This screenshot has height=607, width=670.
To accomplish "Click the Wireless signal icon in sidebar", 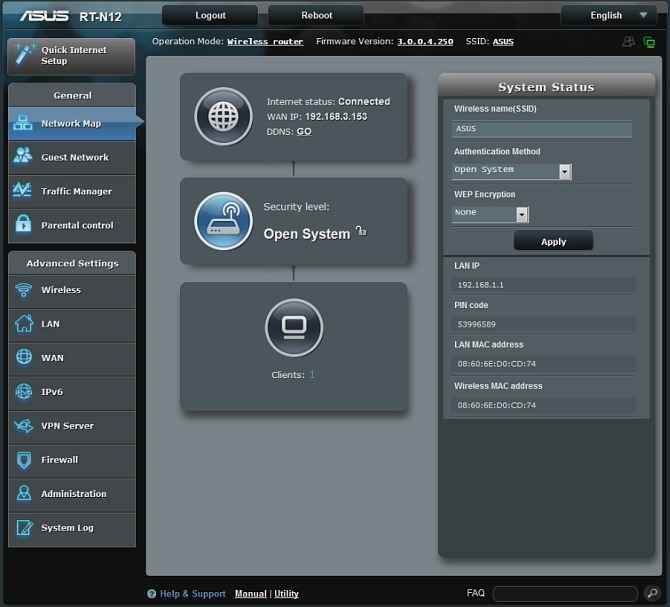I will 24,290.
